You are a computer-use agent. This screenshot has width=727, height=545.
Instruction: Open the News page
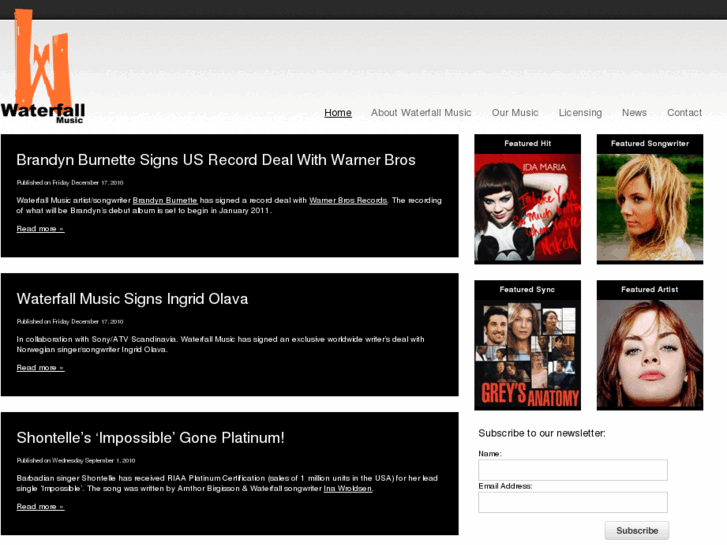point(634,113)
